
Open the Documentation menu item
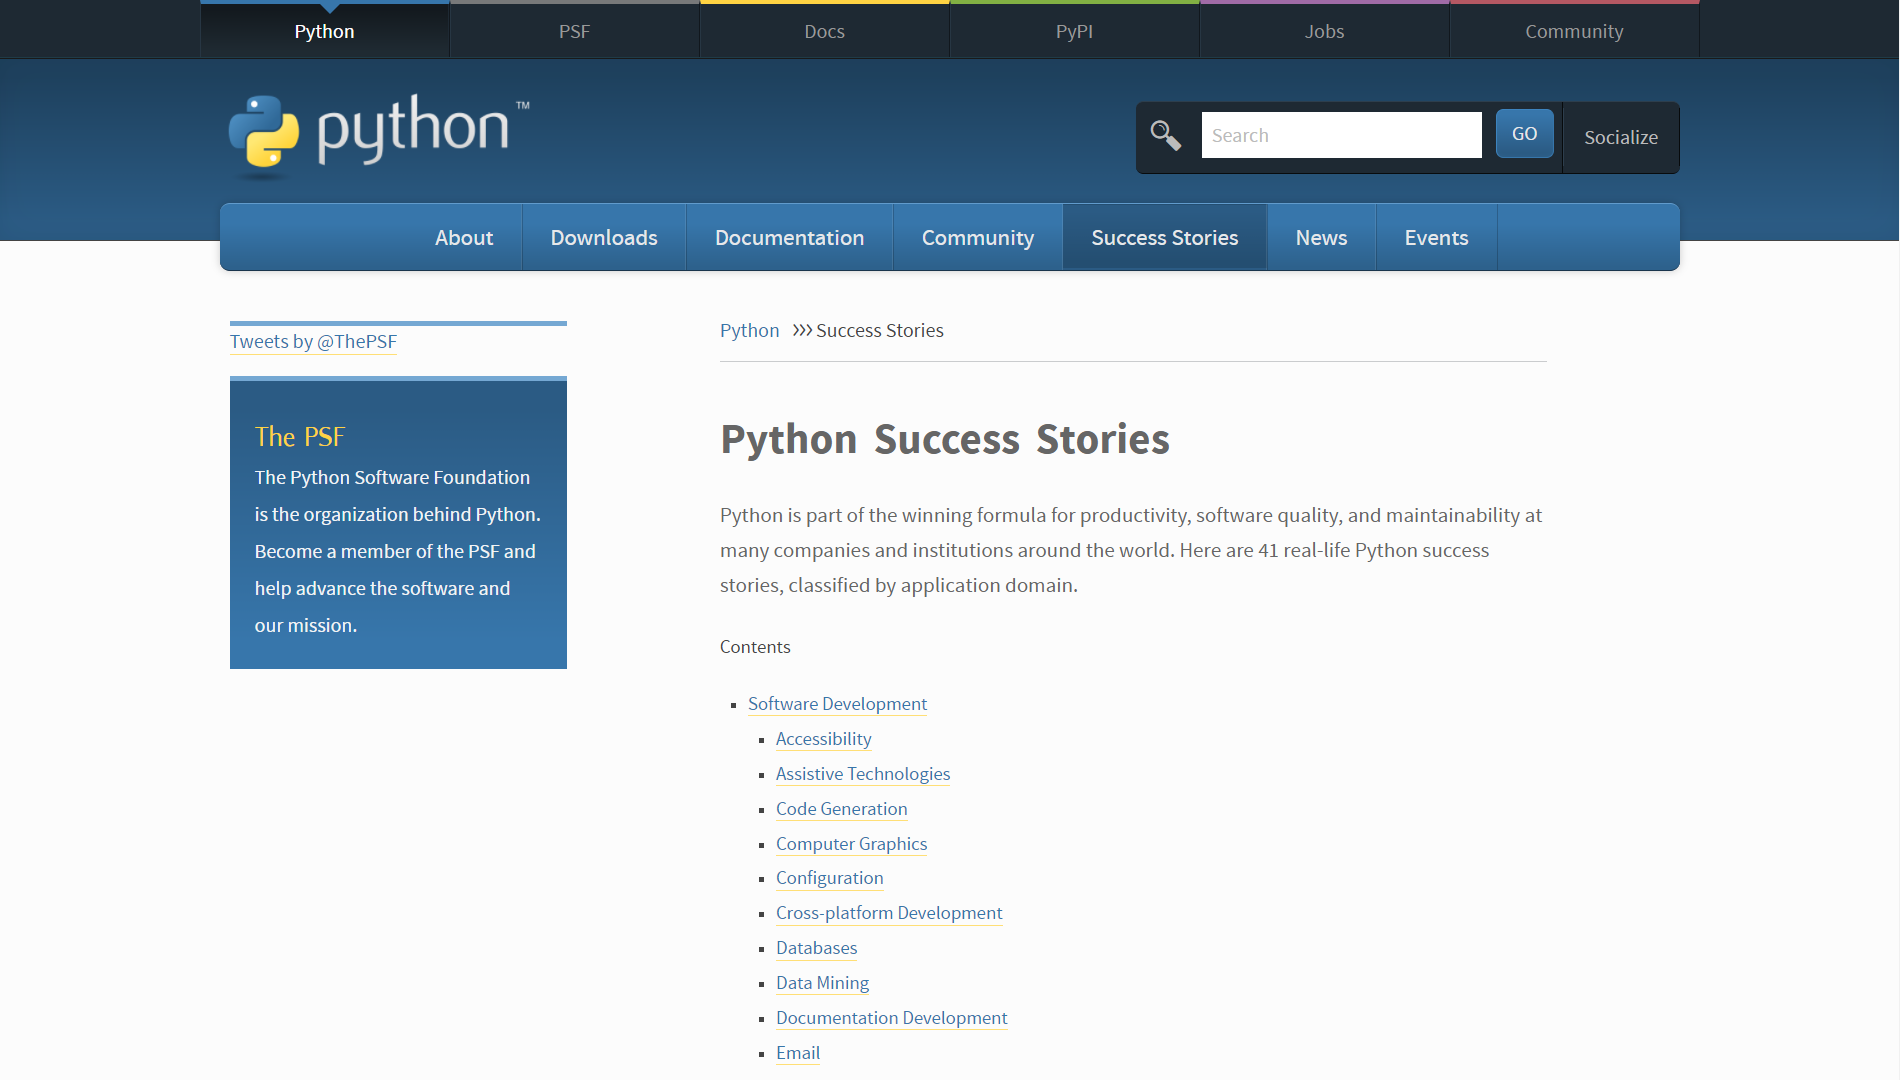[790, 238]
